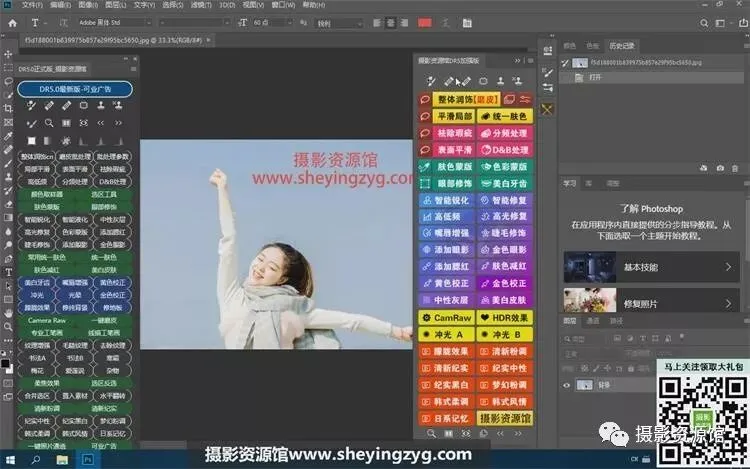The height and width of the screenshot is (469, 750).
Task: Select the Eyedropper tool
Action: coord(8,136)
